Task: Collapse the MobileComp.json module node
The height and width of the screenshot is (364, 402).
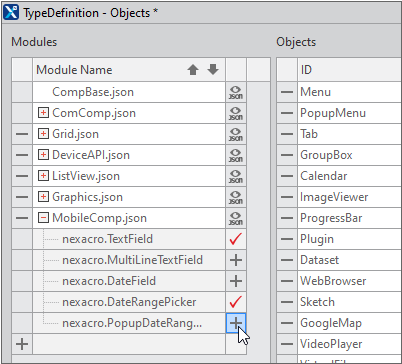Action: click(43, 218)
